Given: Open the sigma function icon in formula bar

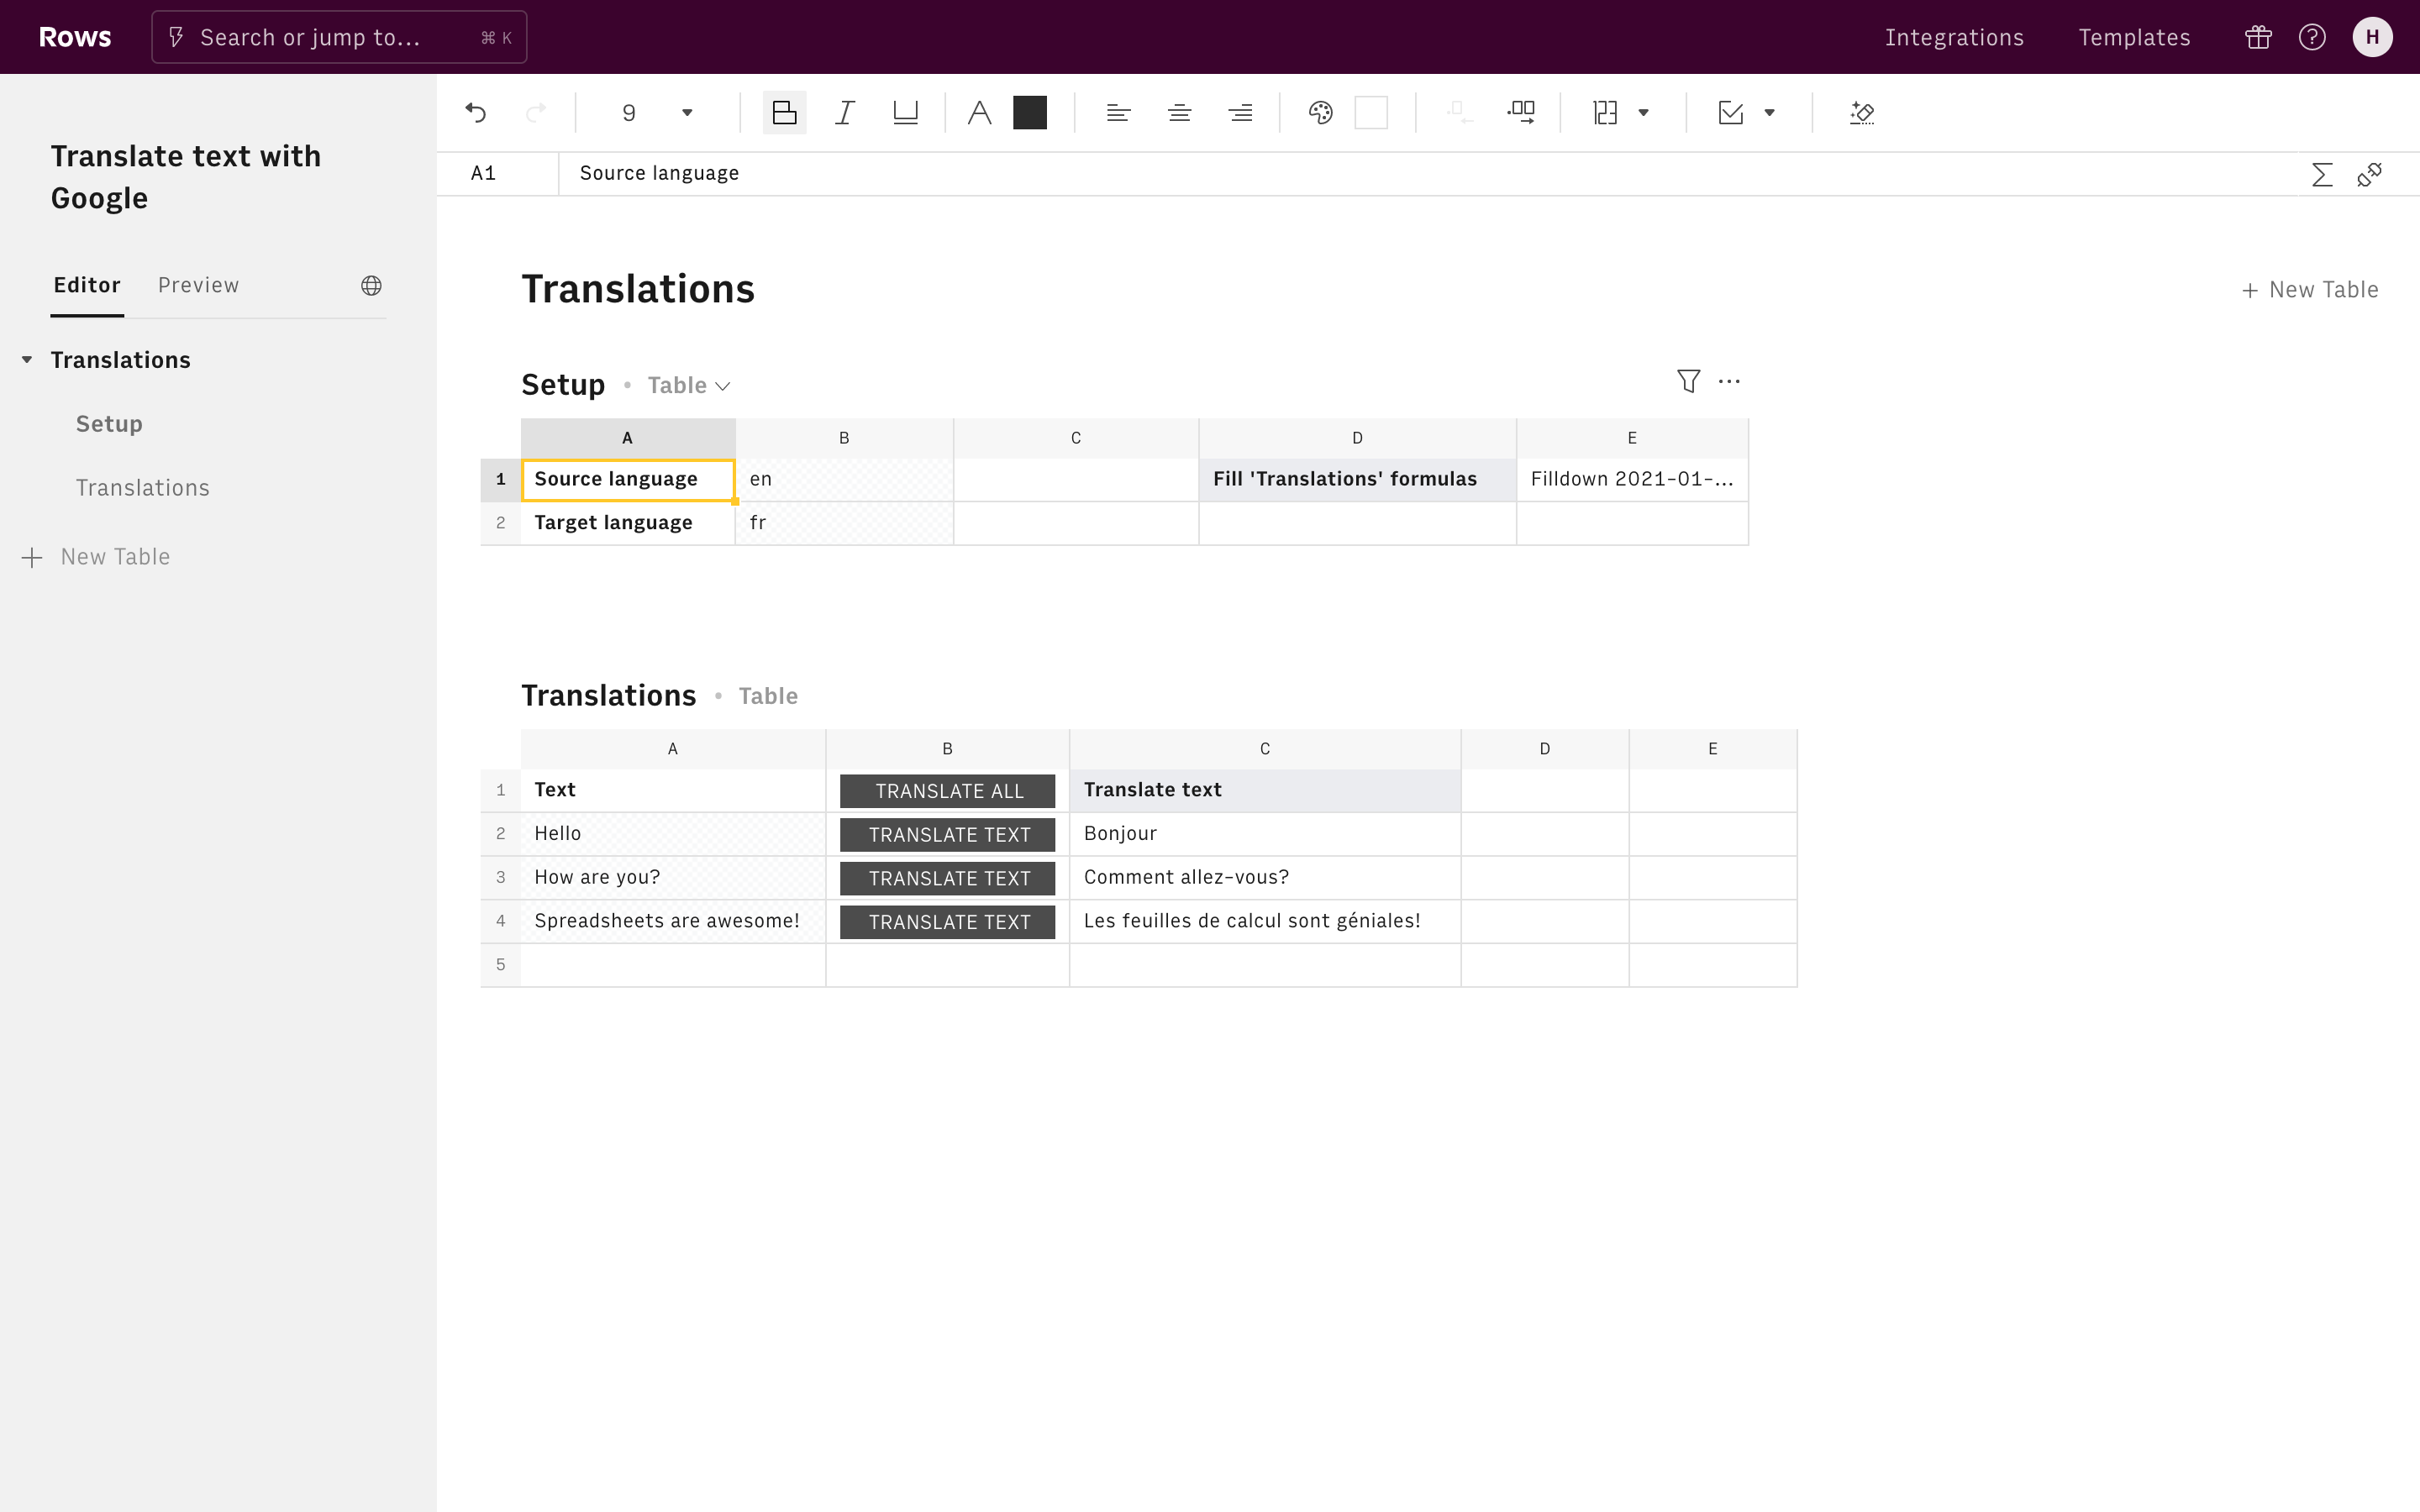Looking at the screenshot, I should point(2322,175).
